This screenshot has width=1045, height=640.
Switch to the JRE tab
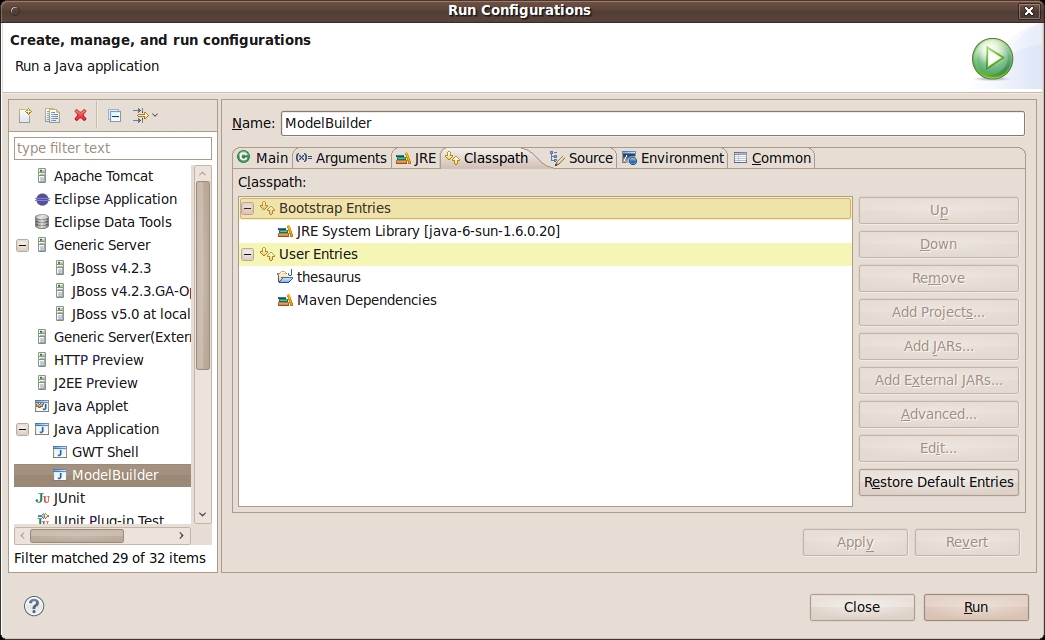[416, 158]
